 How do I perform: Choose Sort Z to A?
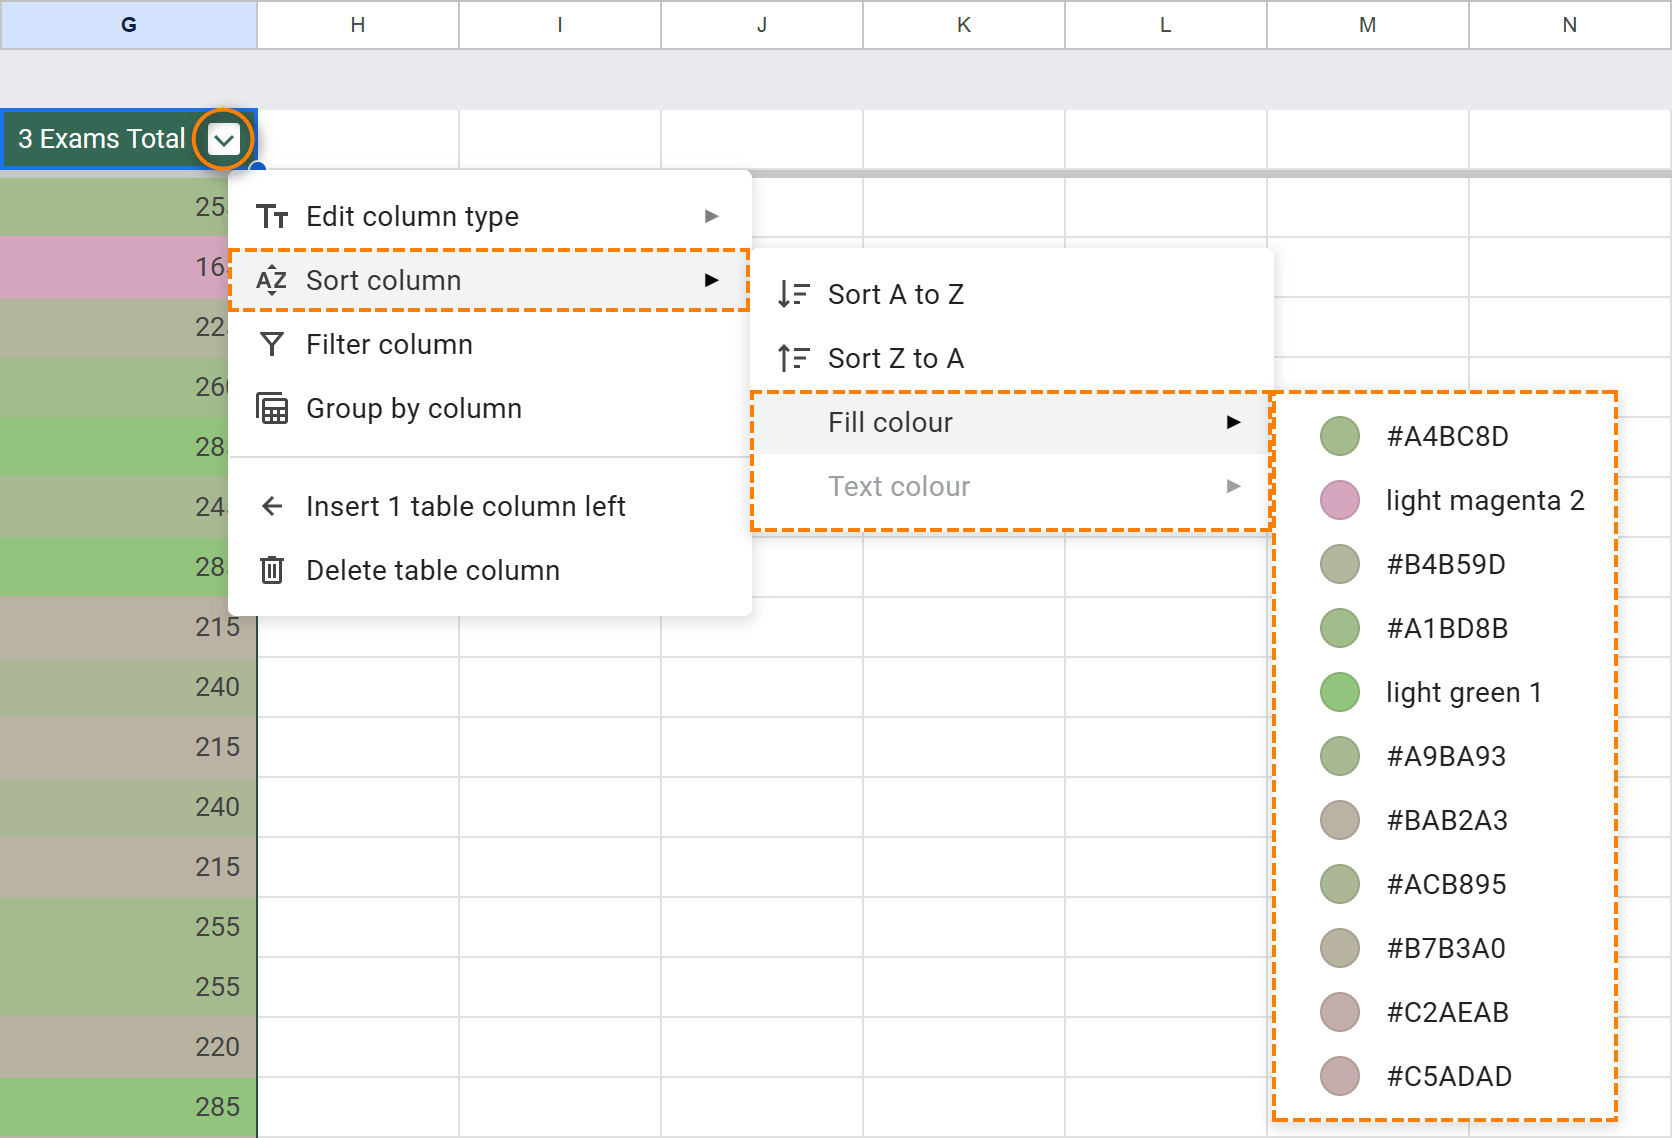coord(1012,358)
